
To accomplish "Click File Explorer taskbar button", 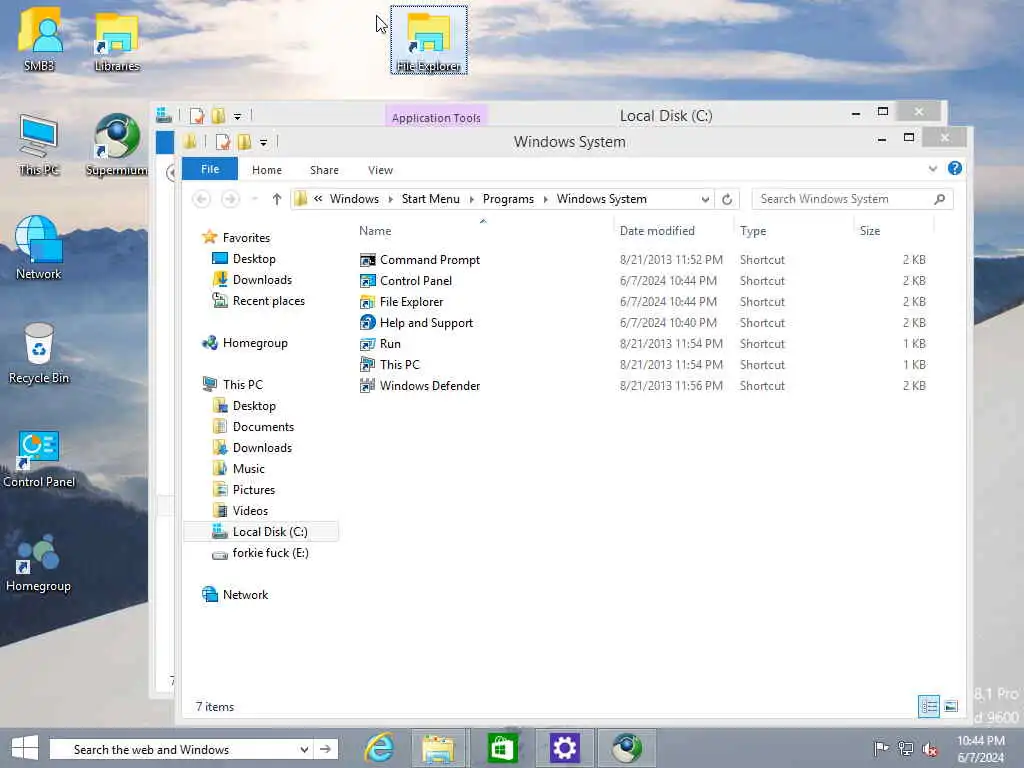I will pyautogui.click(x=438, y=748).
